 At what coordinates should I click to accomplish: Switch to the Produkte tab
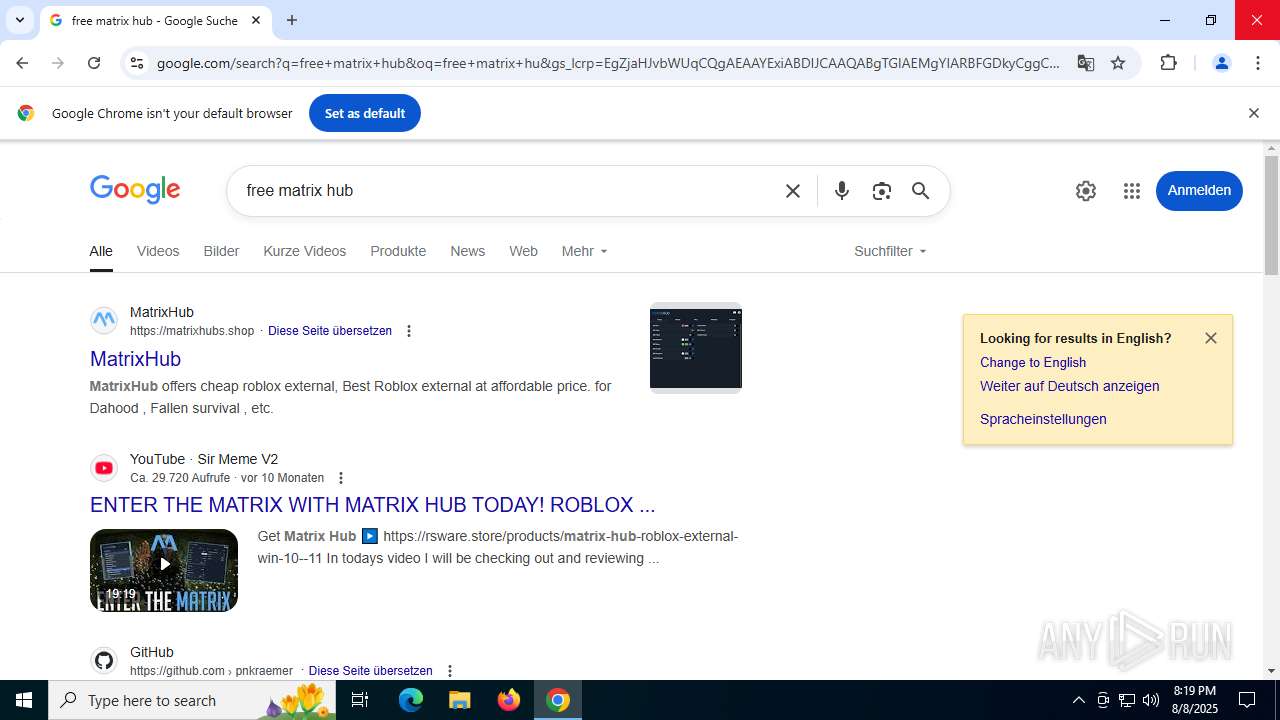[x=398, y=251]
